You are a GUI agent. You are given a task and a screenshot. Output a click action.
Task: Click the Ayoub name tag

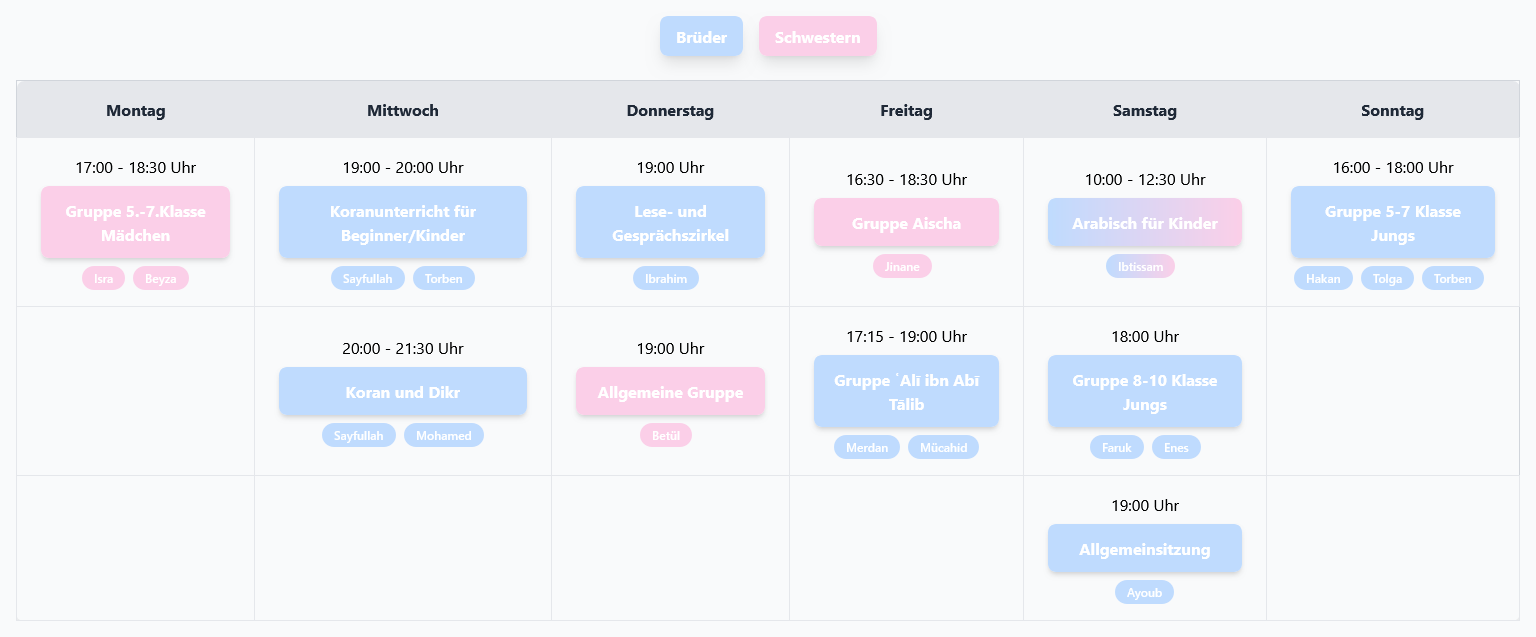coord(1144,592)
